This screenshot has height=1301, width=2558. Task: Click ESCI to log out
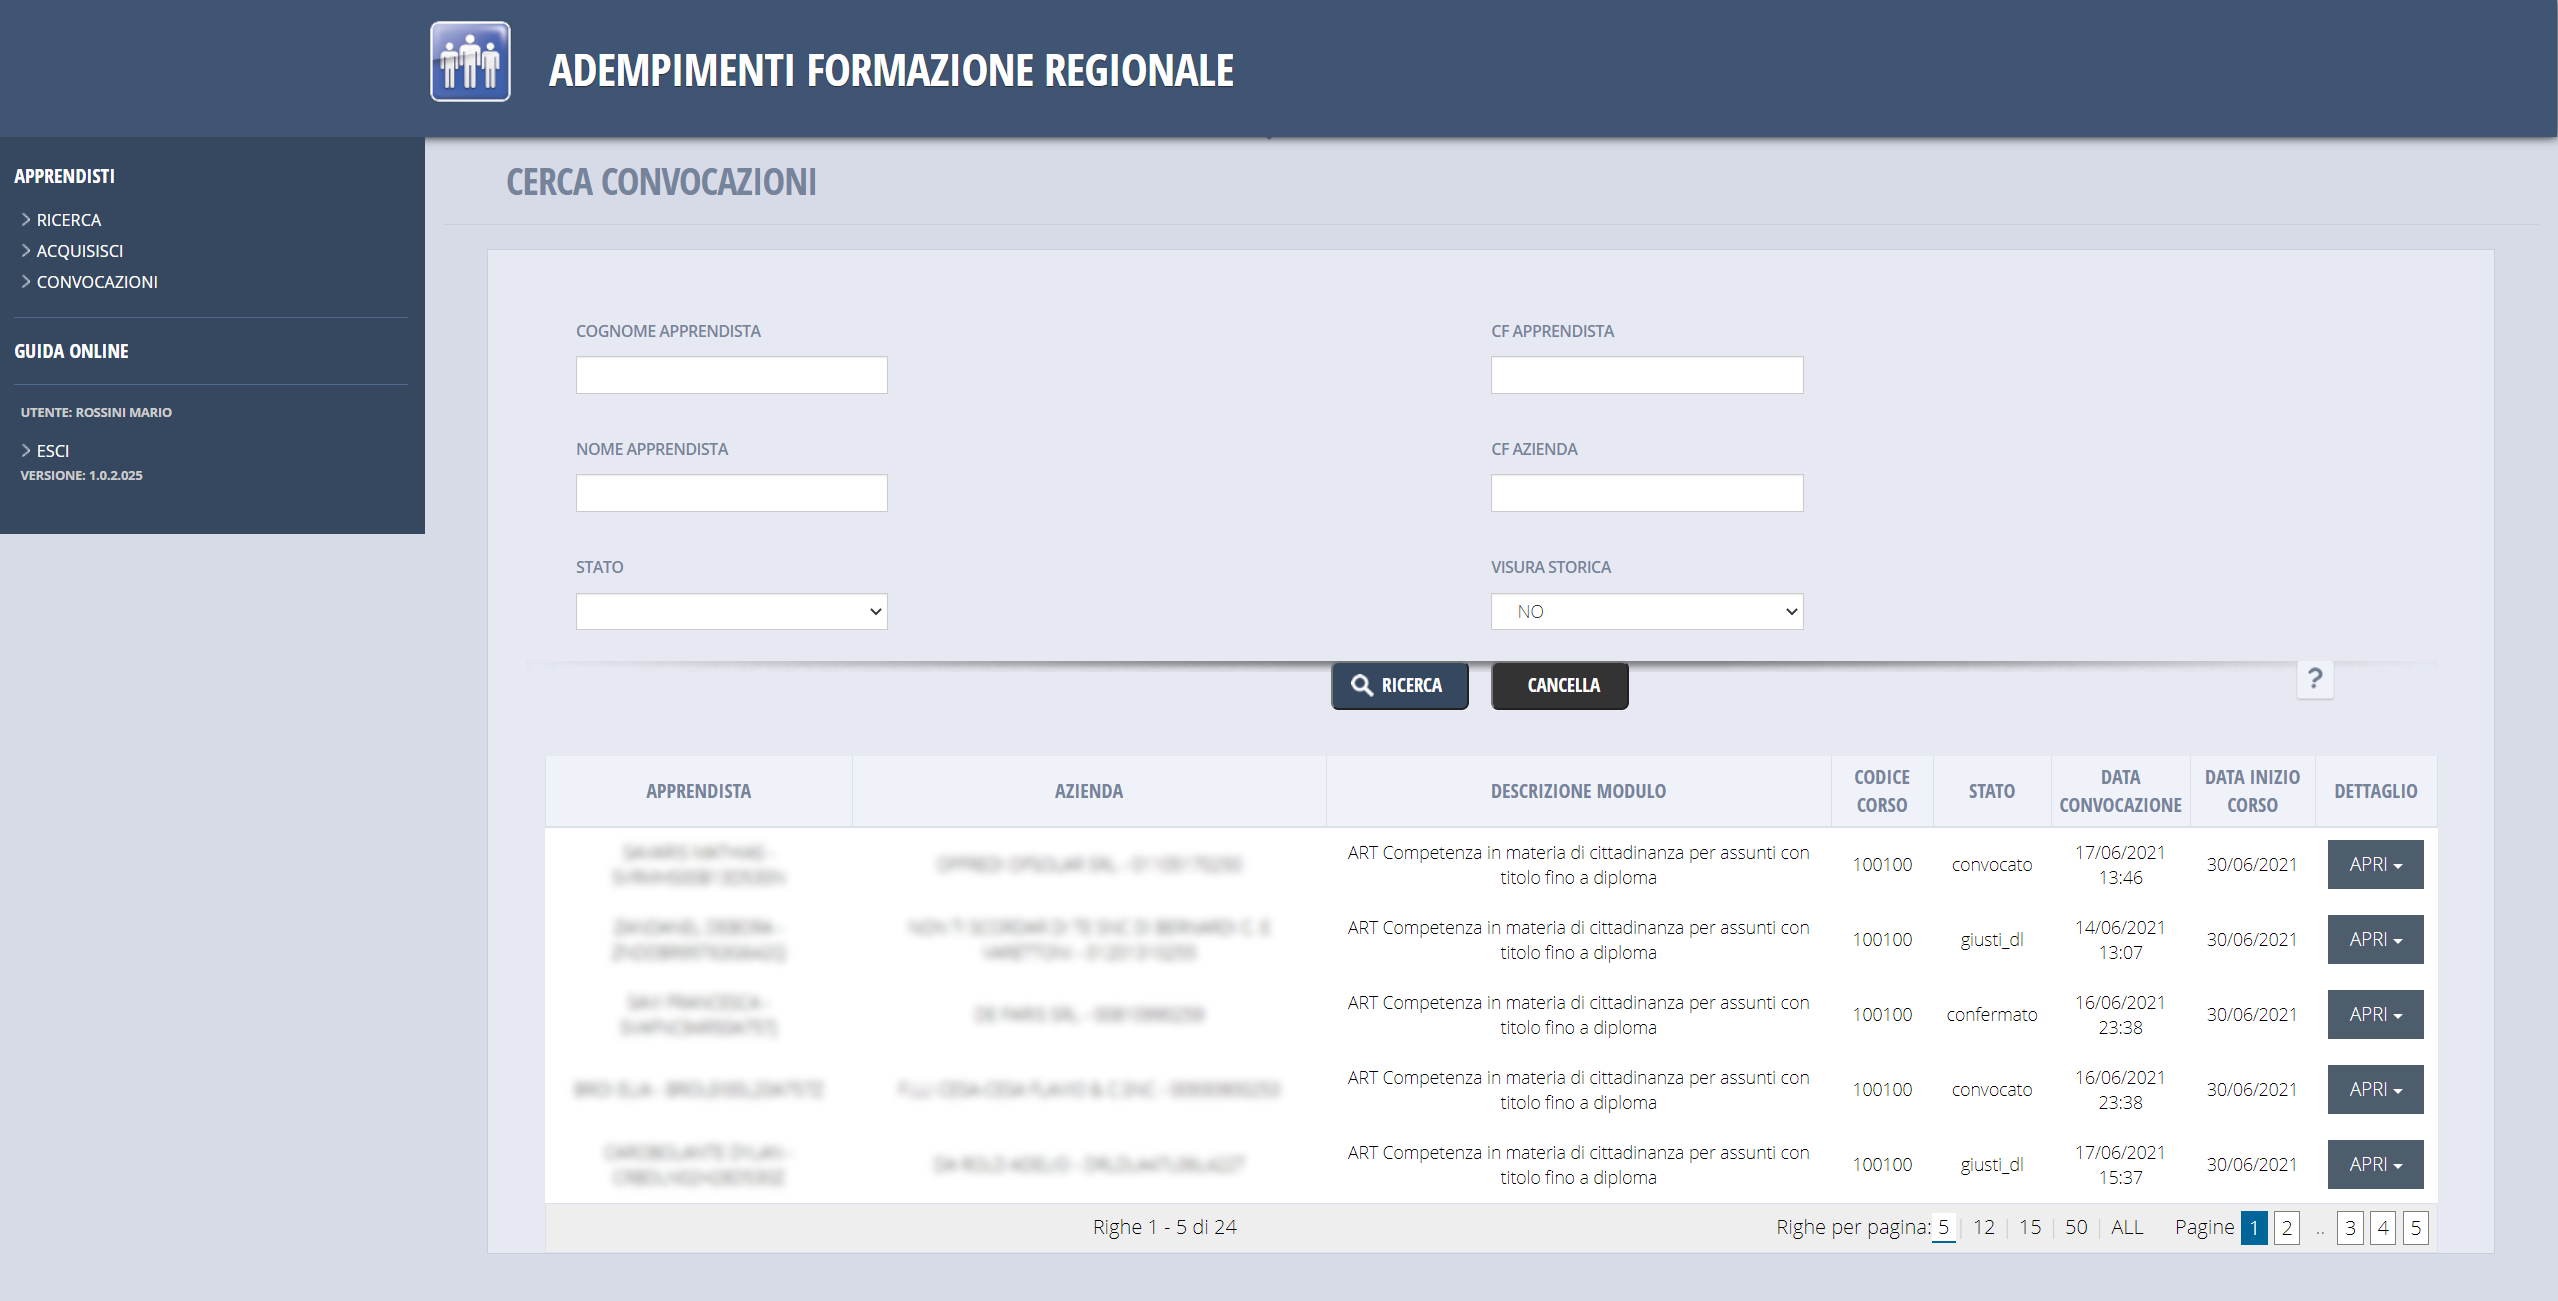(52, 450)
